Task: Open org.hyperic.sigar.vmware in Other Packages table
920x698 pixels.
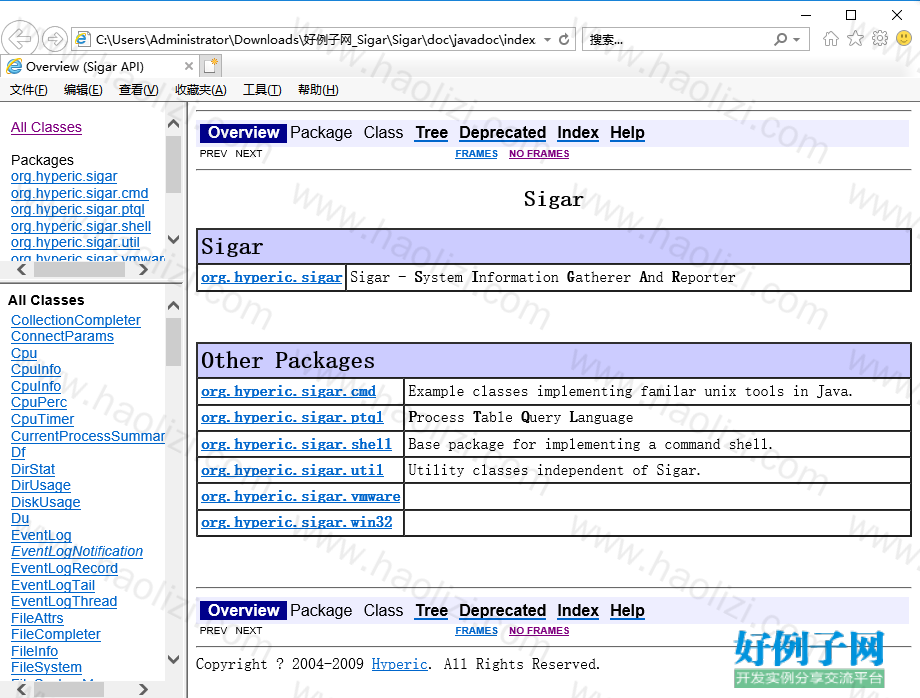Action: coord(301,496)
